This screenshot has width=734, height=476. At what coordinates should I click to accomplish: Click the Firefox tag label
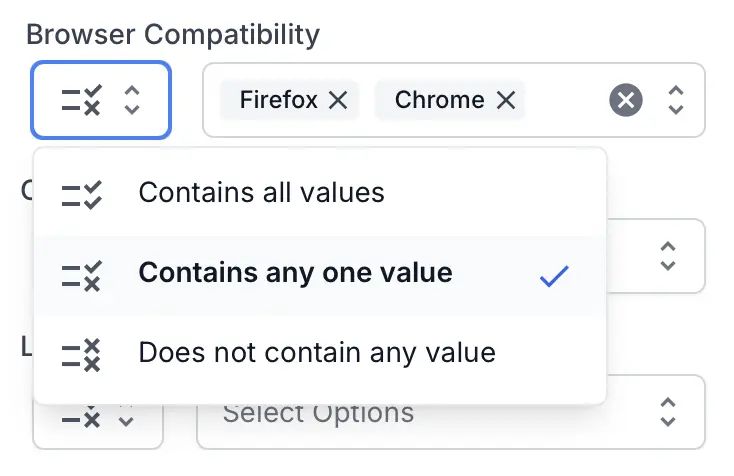(x=278, y=100)
